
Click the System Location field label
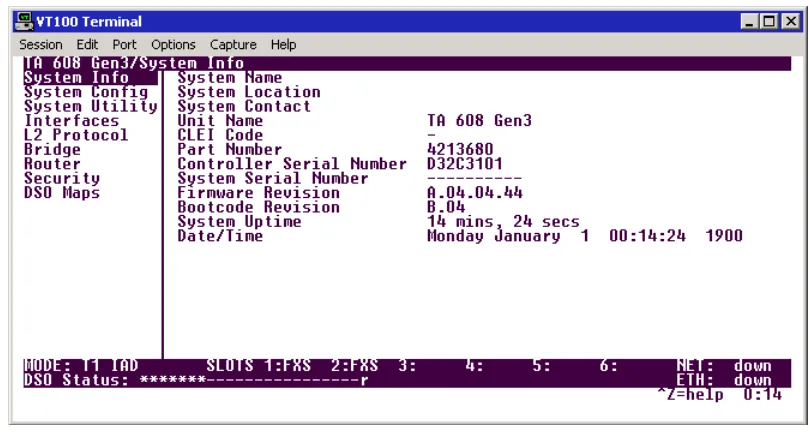[x=249, y=92]
